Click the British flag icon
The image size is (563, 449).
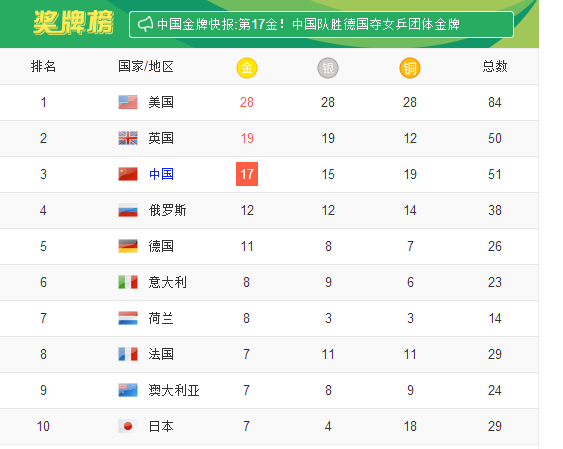[128, 138]
